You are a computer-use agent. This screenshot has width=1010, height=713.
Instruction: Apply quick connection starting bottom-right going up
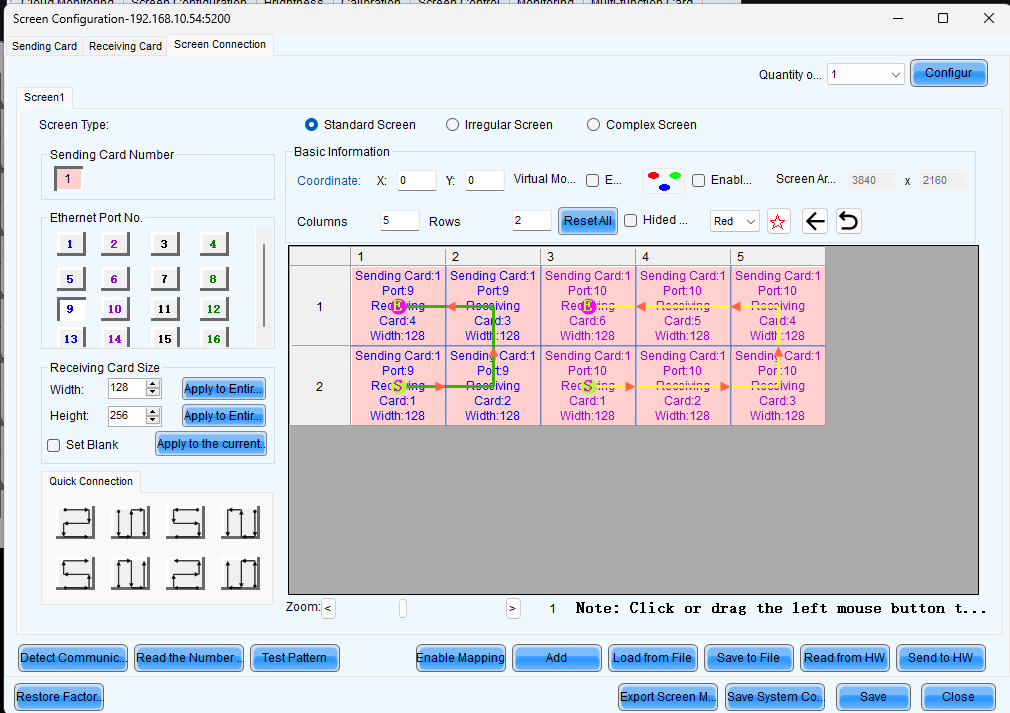[241, 573]
